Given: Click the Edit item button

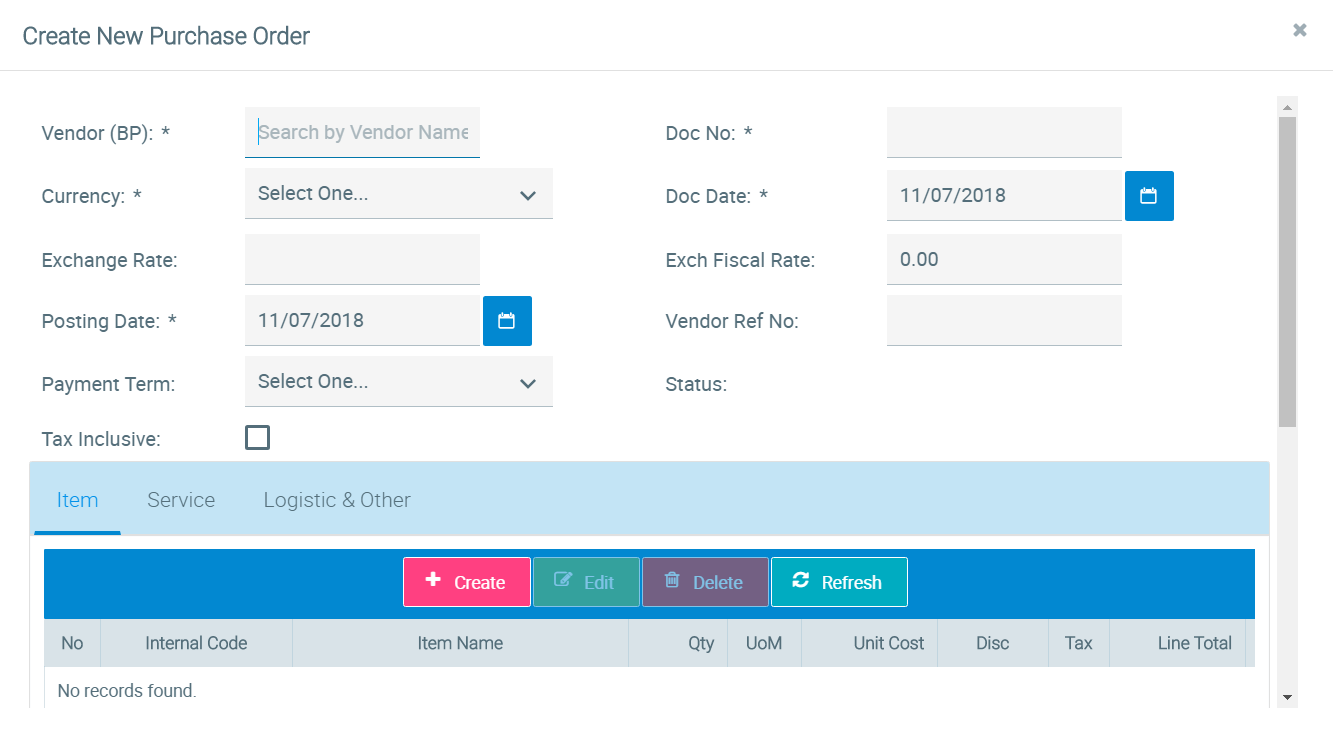Looking at the screenshot, I should point(586,582).
